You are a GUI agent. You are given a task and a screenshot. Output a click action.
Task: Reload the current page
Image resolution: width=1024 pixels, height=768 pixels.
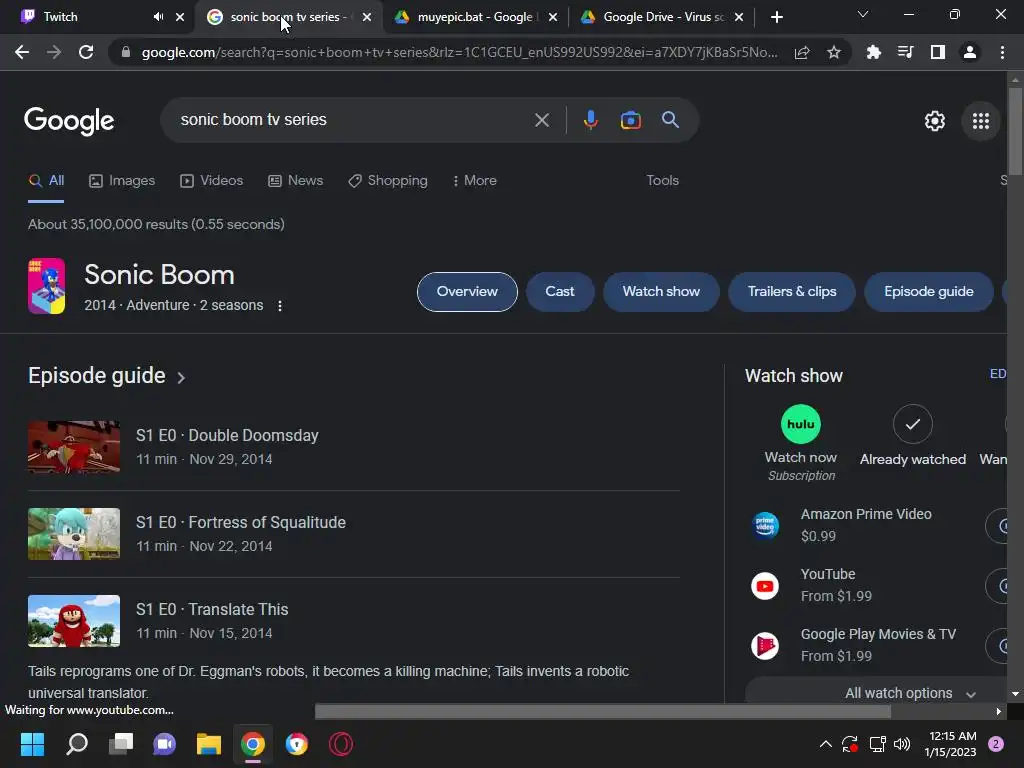point(86,52)
